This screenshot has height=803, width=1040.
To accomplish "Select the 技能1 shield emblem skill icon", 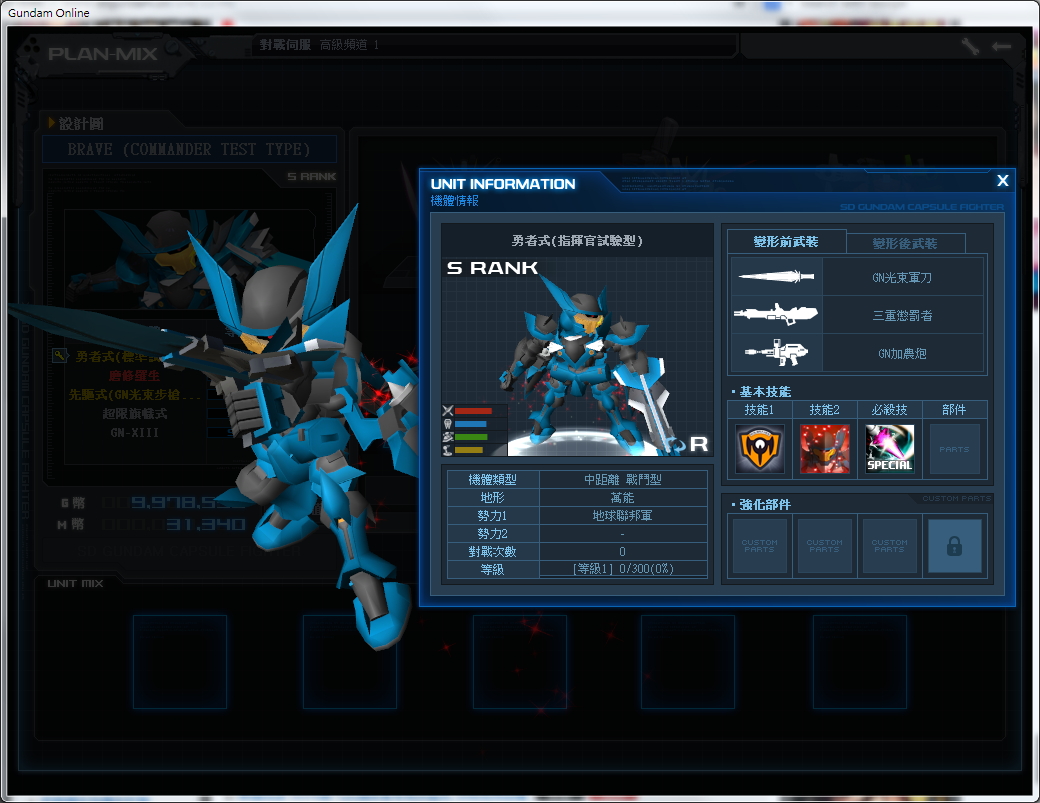I will click(759, 449).
